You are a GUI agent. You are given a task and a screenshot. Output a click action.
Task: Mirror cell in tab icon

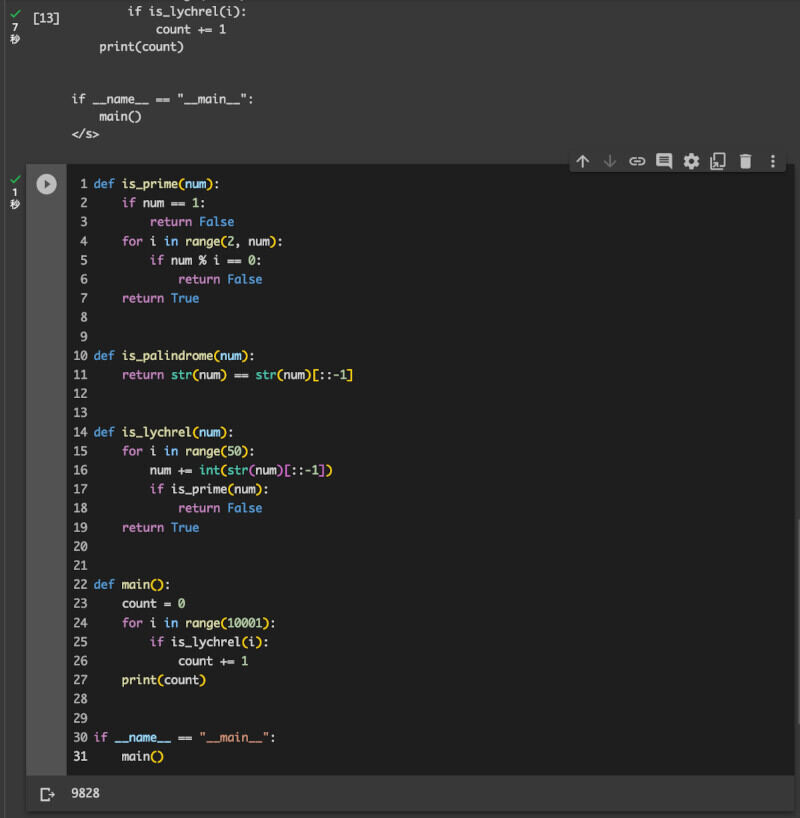[718, 161]
